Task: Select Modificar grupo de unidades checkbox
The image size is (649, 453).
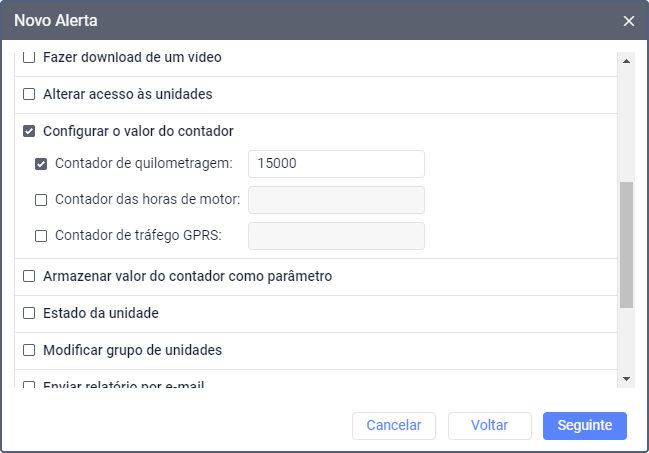Action: point(29,350)
